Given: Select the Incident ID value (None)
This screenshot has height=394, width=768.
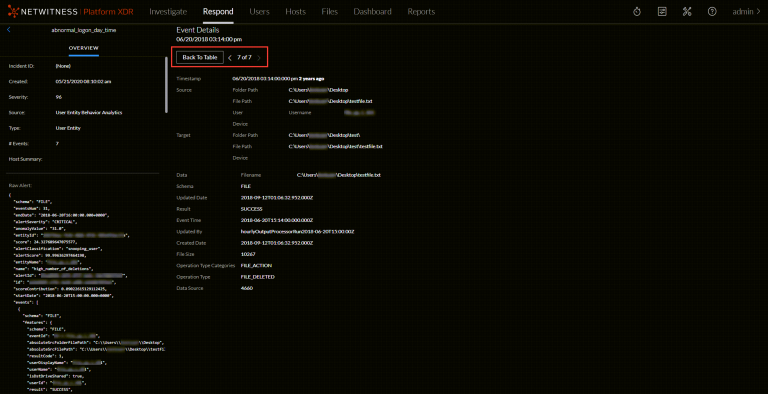Looking at the screenshot, I should [64, 66].
